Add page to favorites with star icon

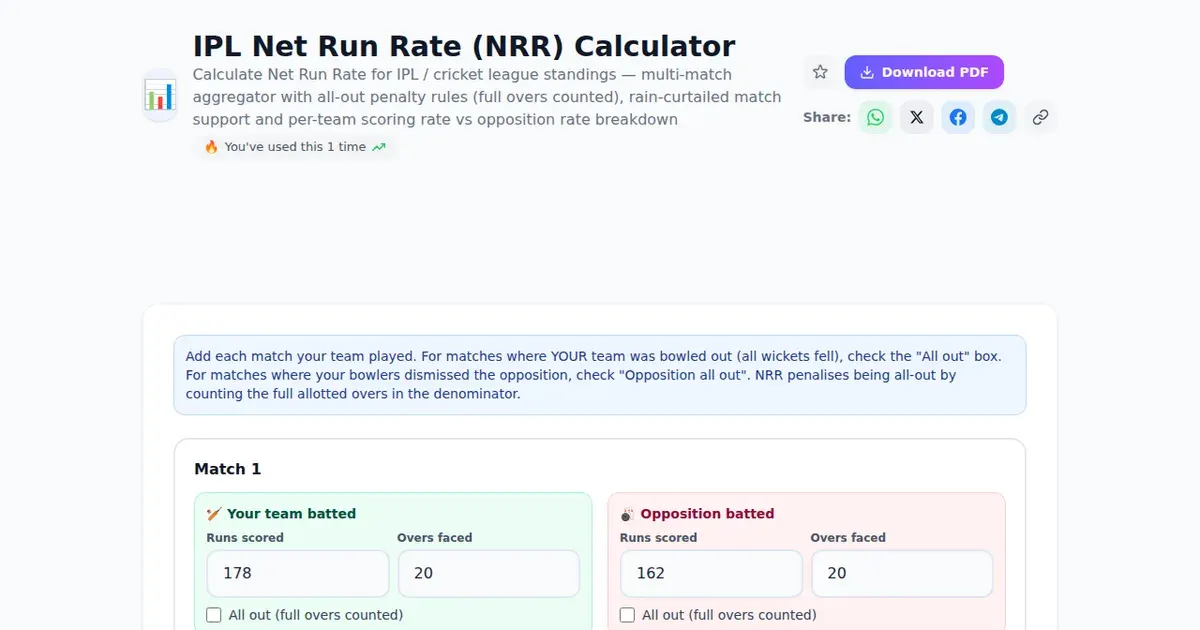coord(820,72)
